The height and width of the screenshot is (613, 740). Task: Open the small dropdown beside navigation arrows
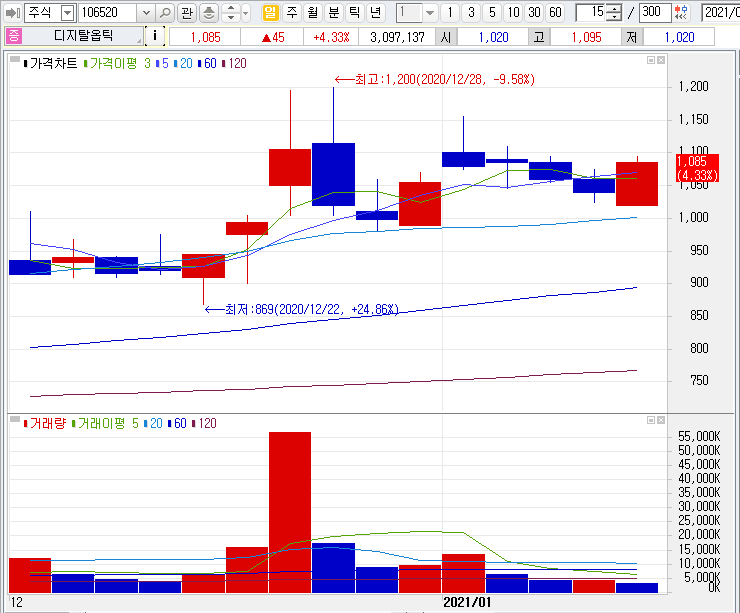click(246, 13)
